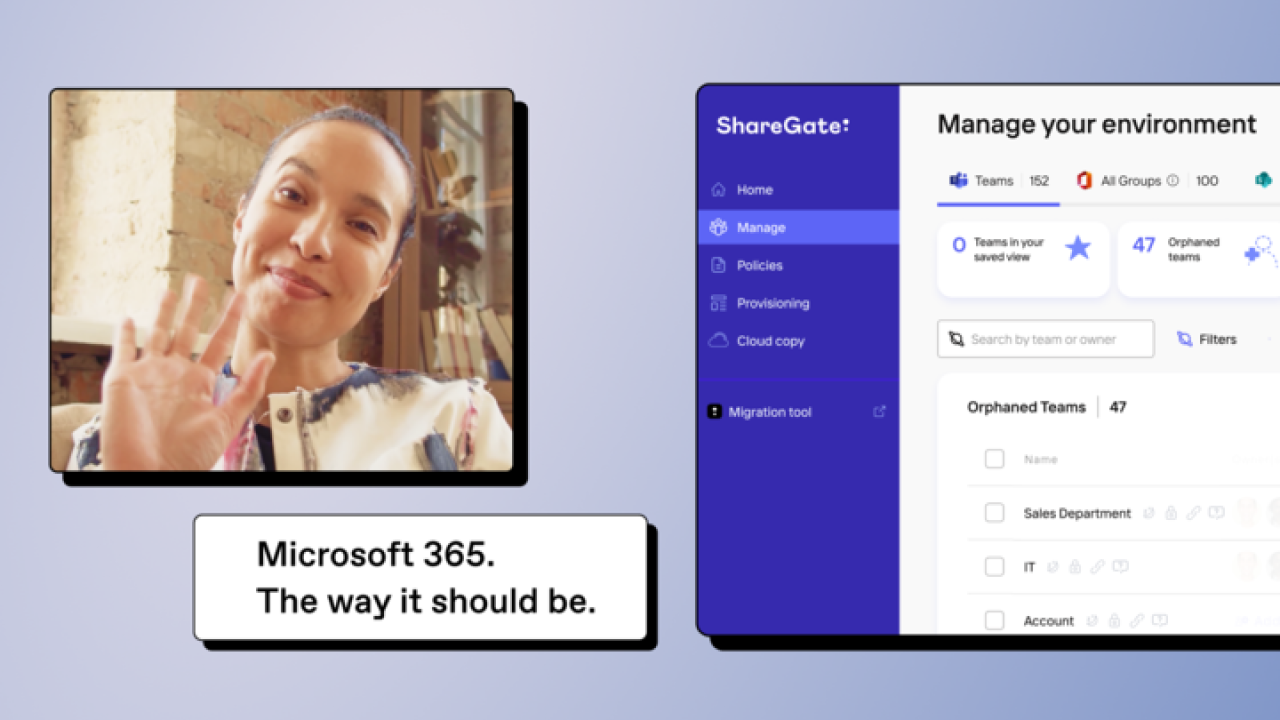1280x720 pixels.
Task: Click the Migration tool square icon
Action: [715, 412]
